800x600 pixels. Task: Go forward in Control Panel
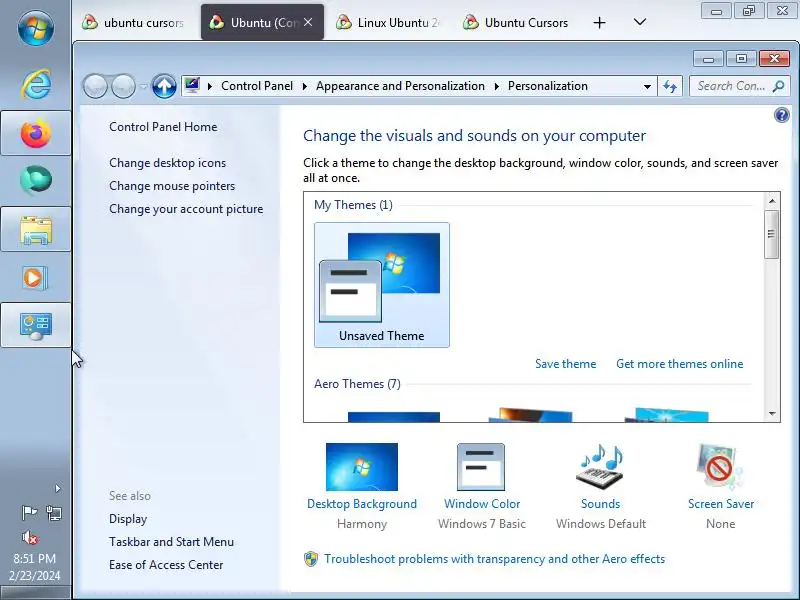pos(123,86)
